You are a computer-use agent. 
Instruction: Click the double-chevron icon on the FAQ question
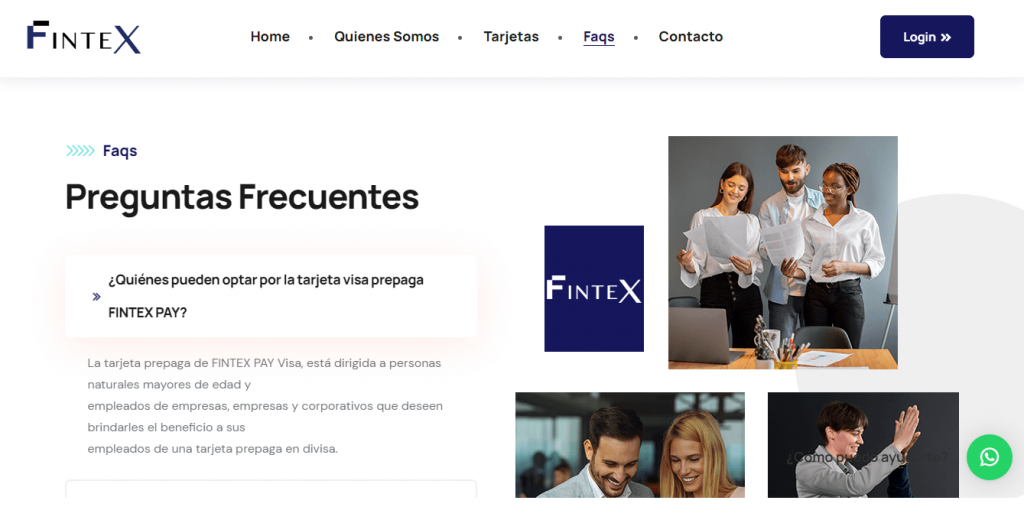tap(97, 297)
